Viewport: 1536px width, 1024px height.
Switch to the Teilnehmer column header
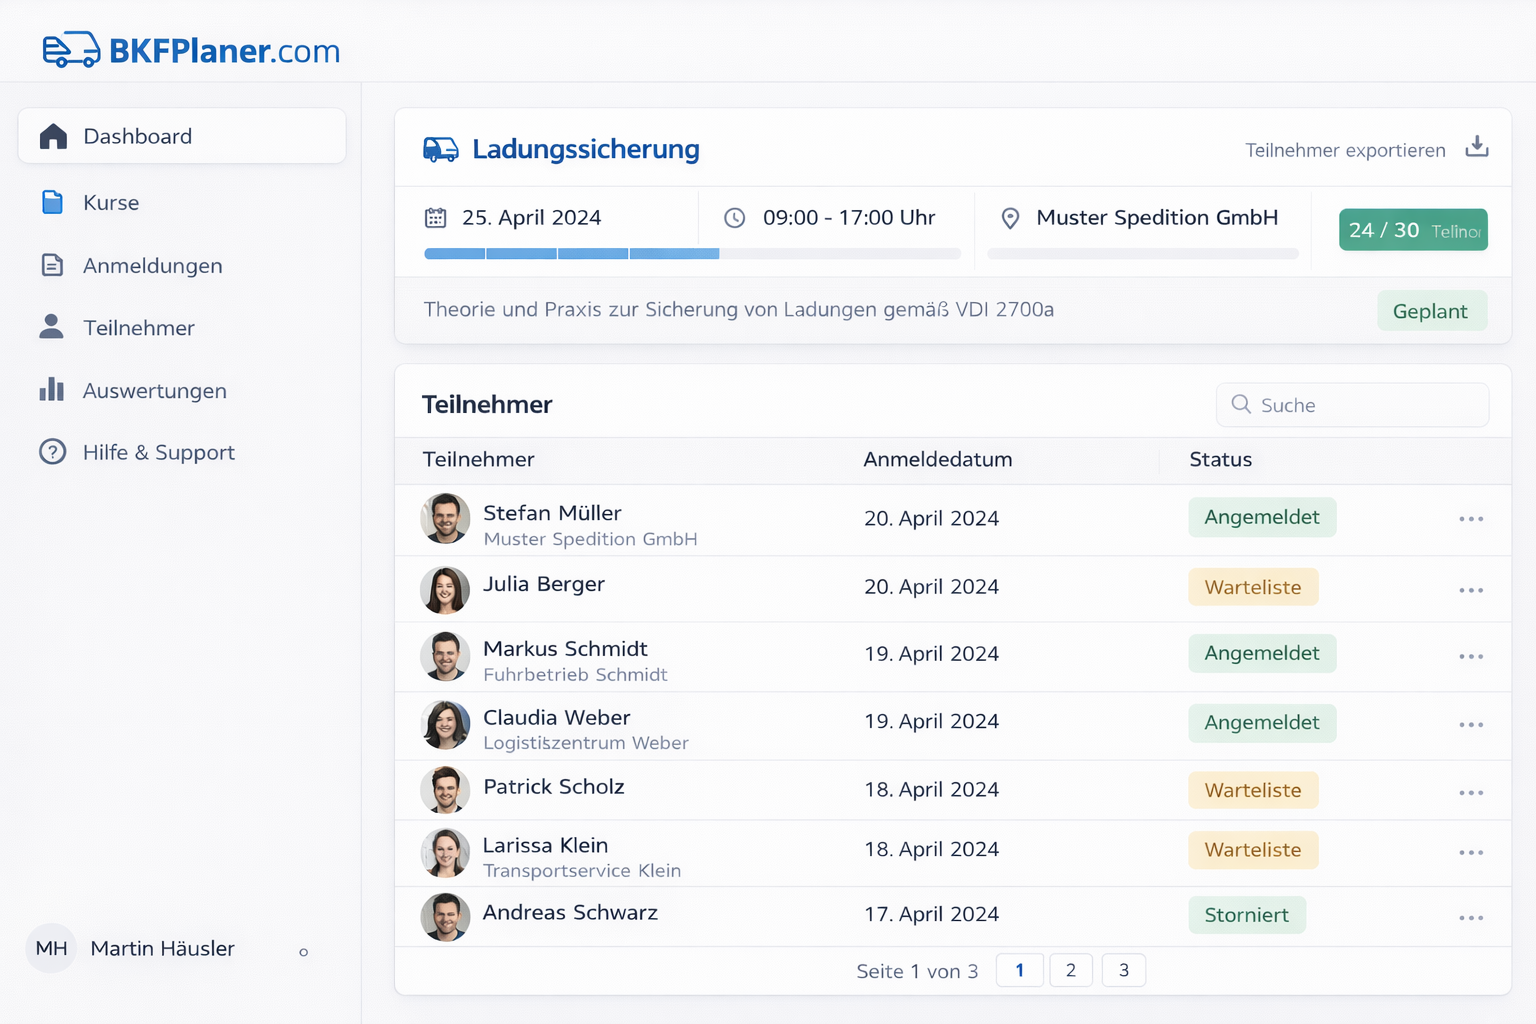coord(478,460)
